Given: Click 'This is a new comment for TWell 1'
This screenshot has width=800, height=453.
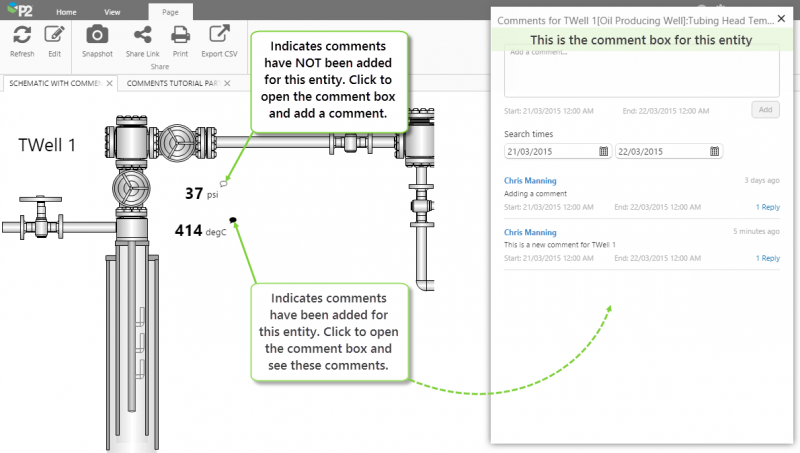Looking at the screenshot, I should 560,245.
